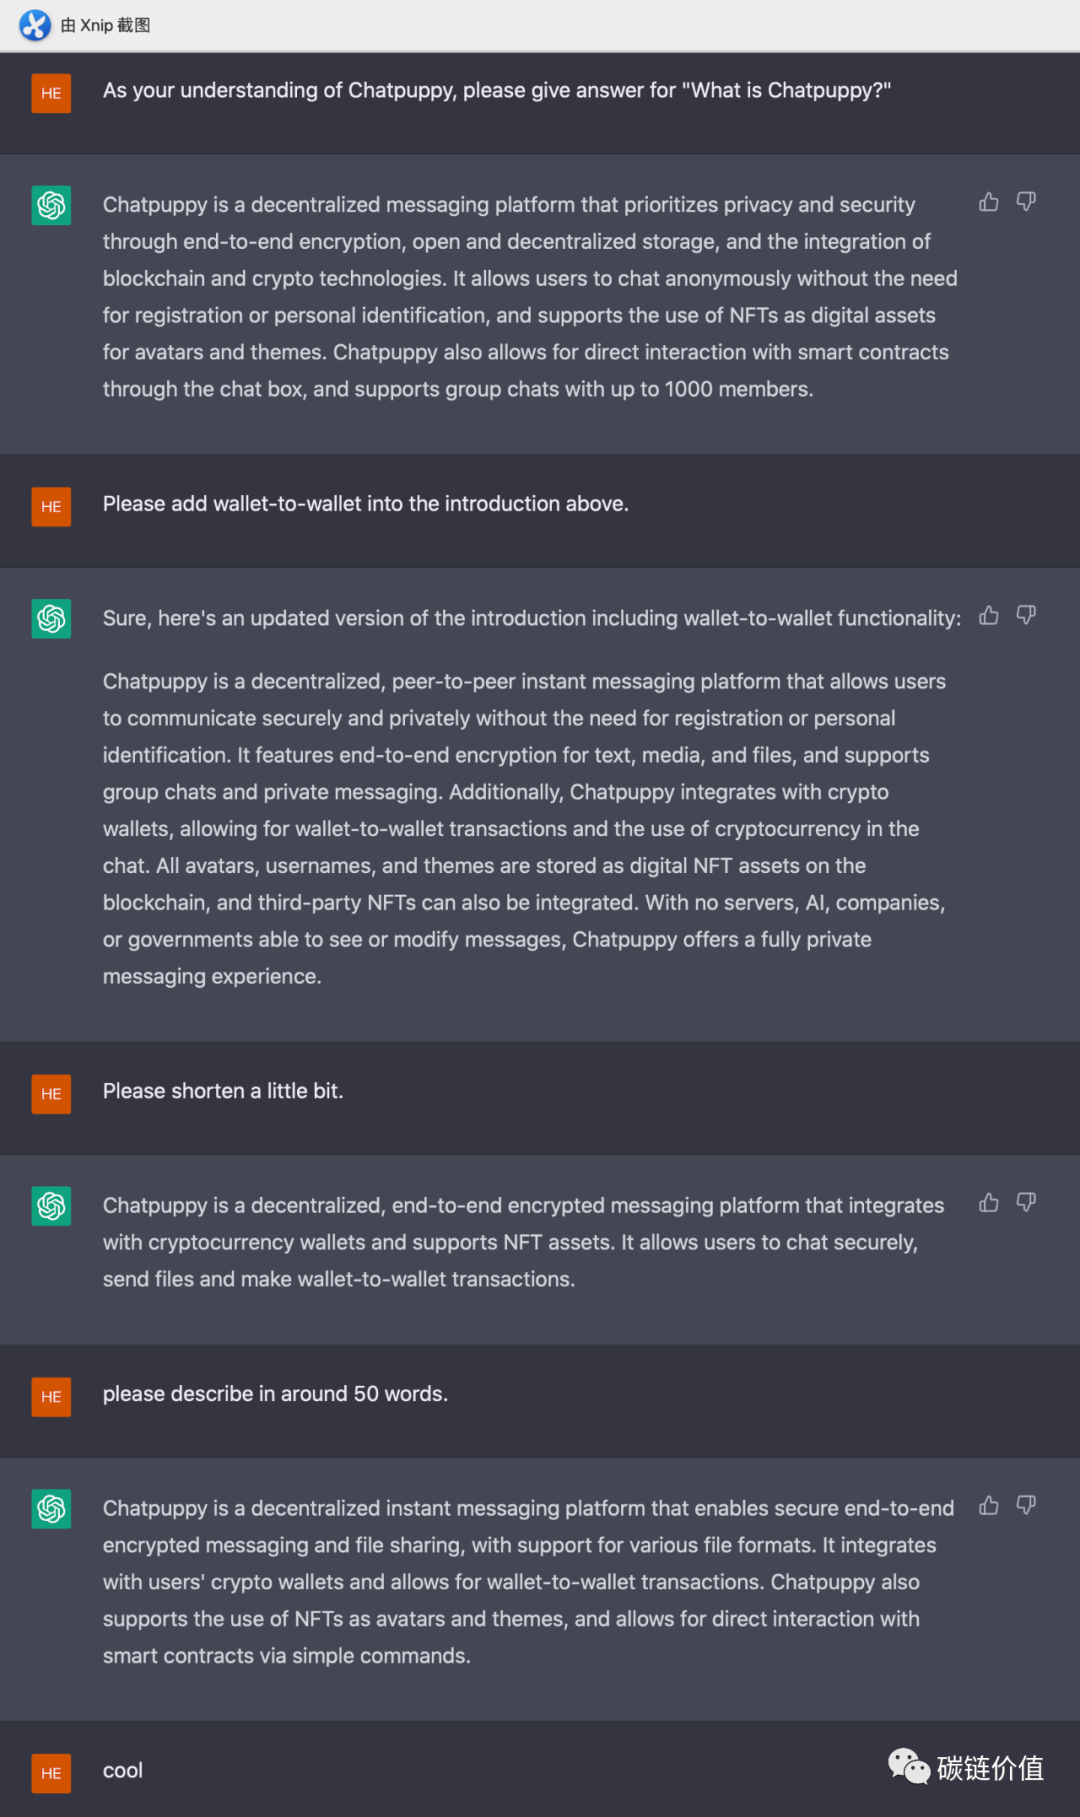Click the WeChat logo watermark
Viewport: 1080px width, 1817px height.
pyautogui.click(x=909, y=1766)
